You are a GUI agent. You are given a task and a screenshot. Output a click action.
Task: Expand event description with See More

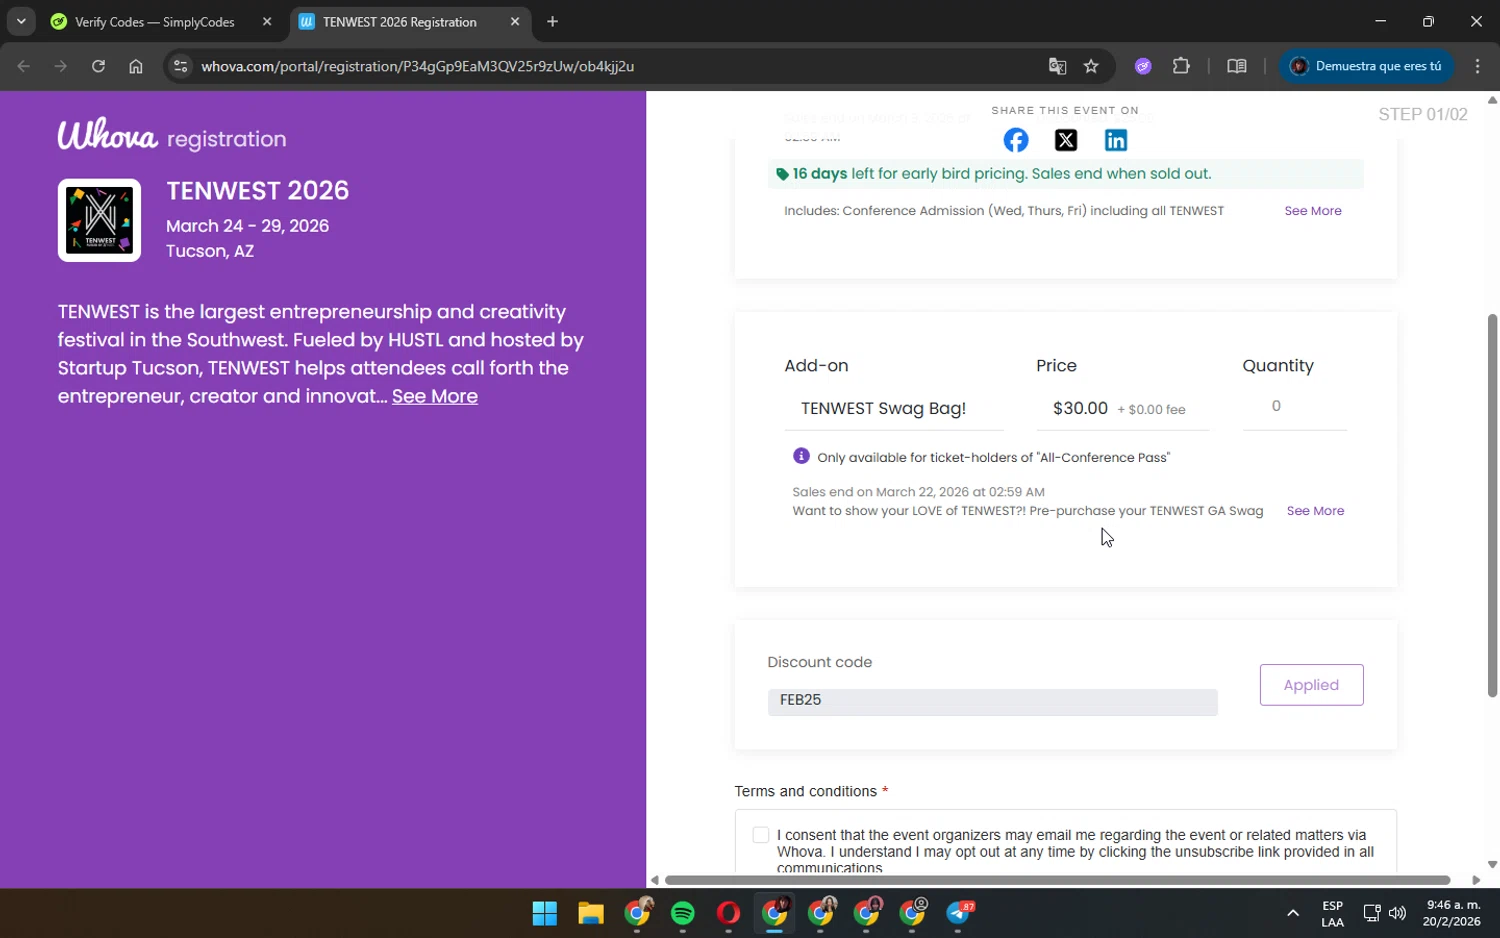tap(435, 396)
